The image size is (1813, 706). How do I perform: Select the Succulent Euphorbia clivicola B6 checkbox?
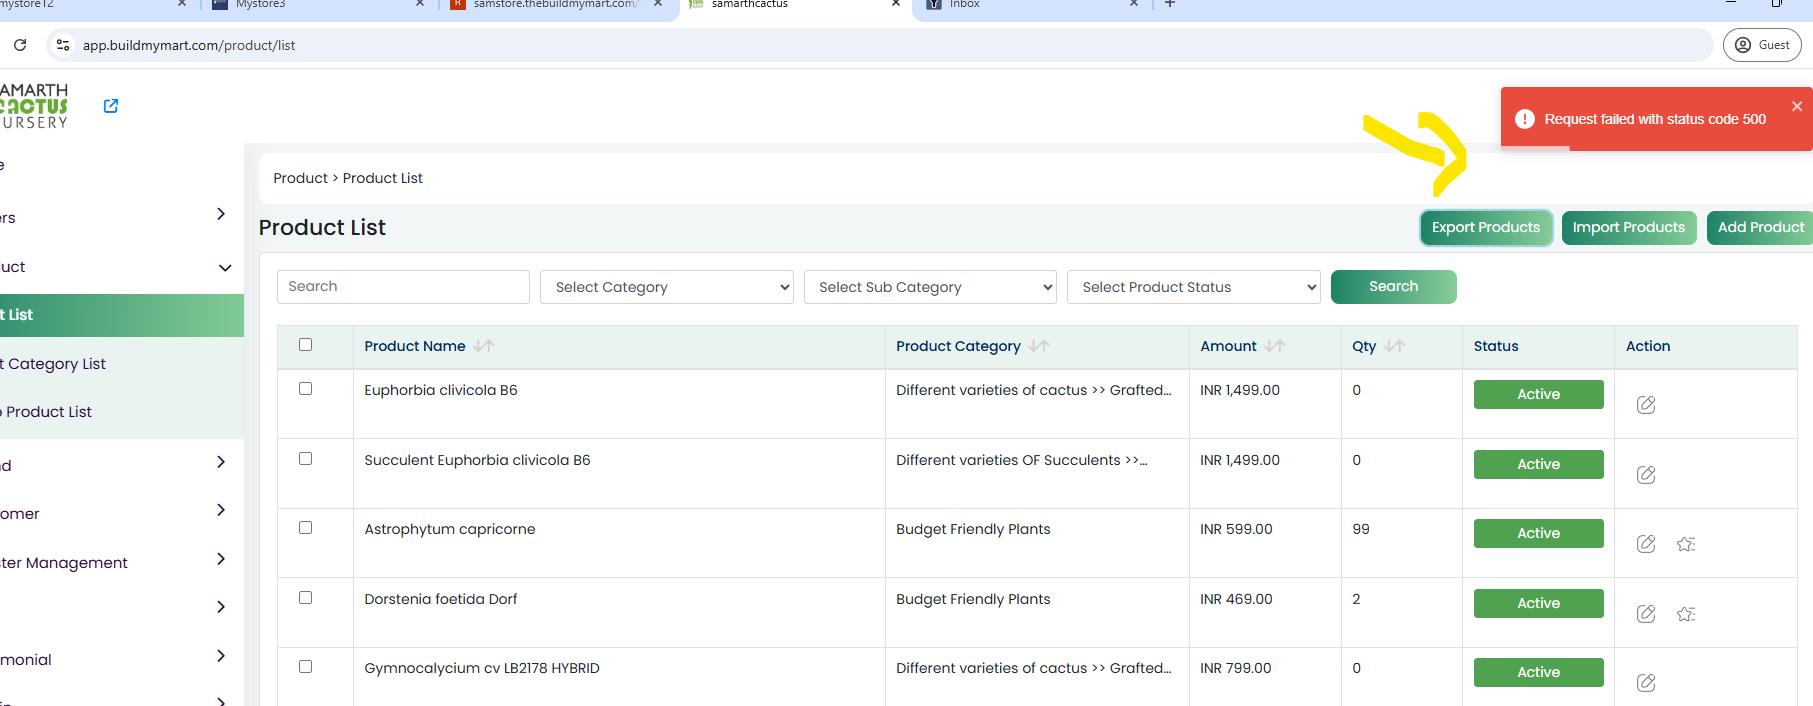coord(306,459)
